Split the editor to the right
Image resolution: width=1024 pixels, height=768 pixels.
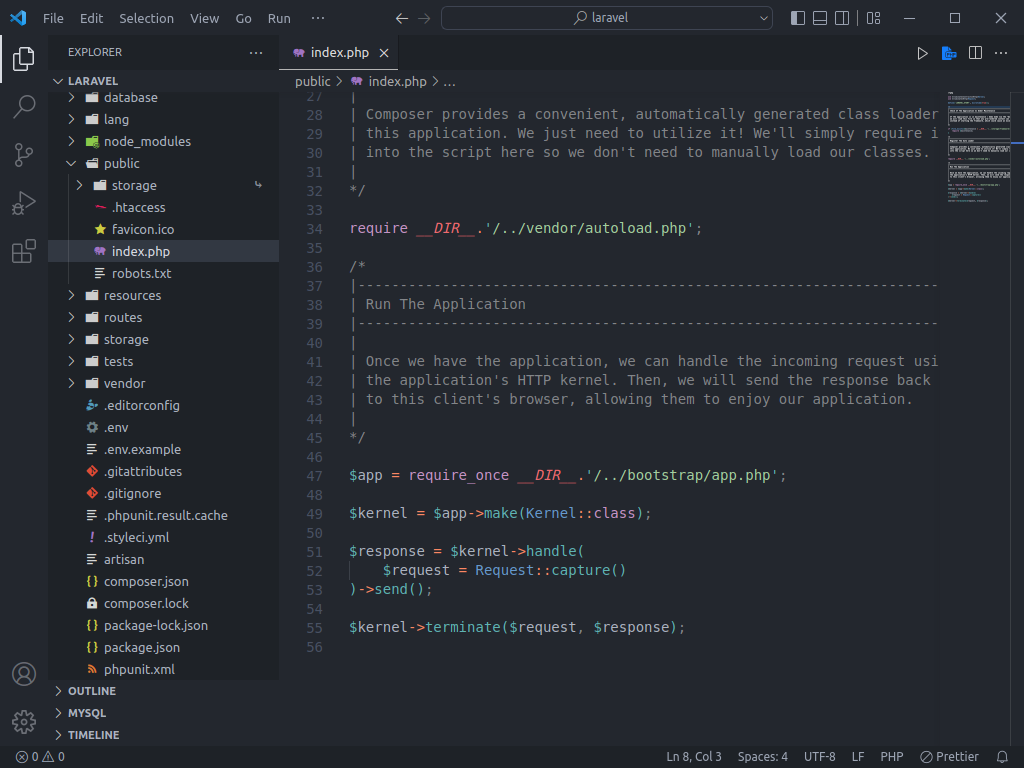(x=975, y=53)
